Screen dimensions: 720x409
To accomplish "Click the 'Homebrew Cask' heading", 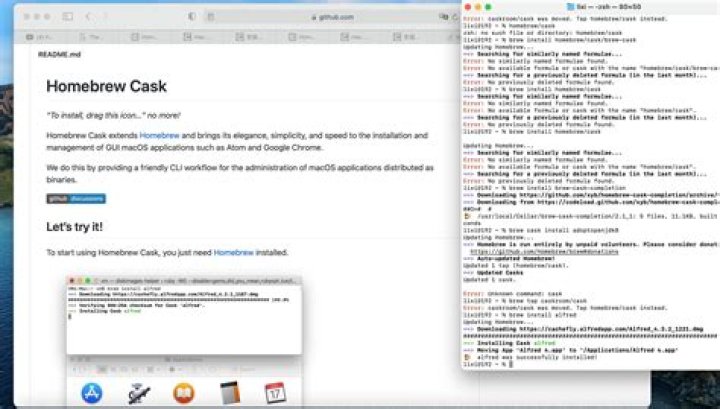I will [x=107, y=86].
